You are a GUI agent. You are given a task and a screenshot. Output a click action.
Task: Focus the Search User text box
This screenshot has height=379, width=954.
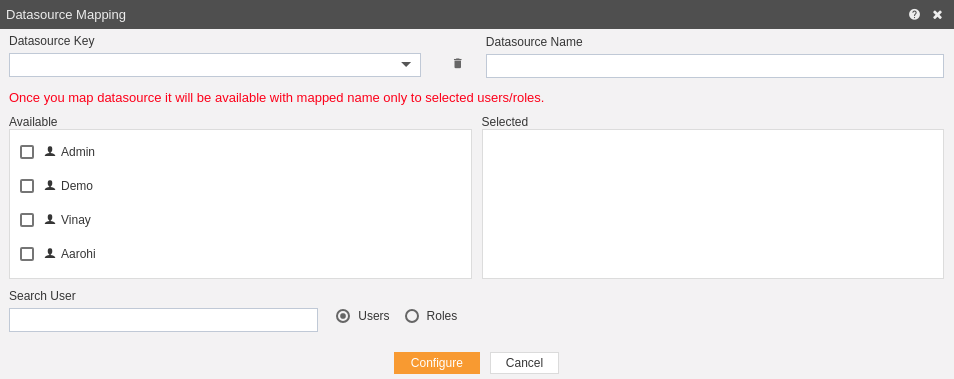coord(164,320)
